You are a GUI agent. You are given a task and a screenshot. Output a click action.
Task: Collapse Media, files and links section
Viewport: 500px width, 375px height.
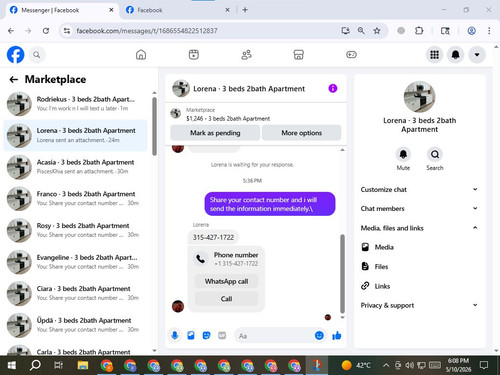(x=419, y=228)
